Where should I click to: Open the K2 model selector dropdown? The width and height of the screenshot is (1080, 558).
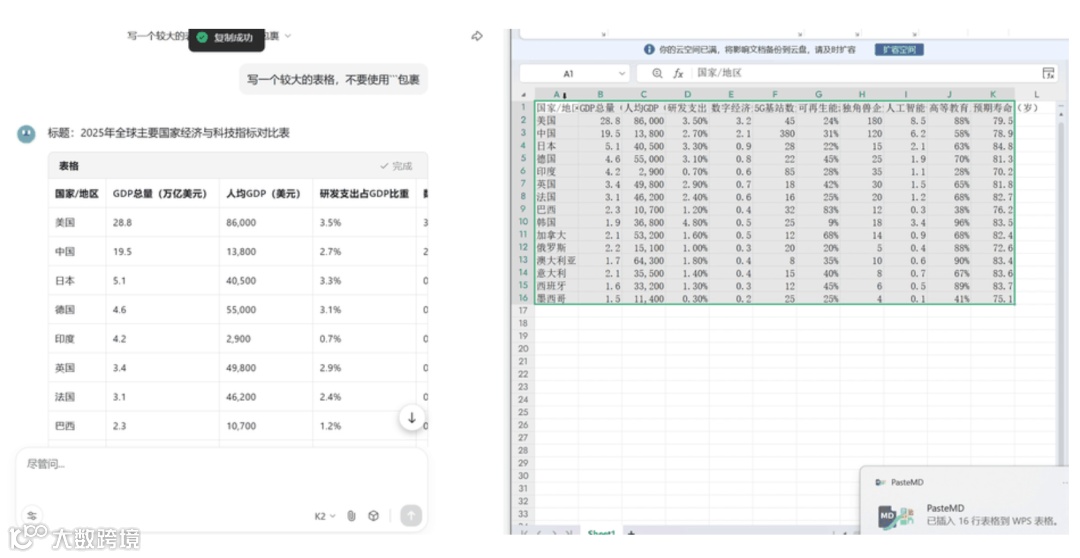click(x=325, y=516)
